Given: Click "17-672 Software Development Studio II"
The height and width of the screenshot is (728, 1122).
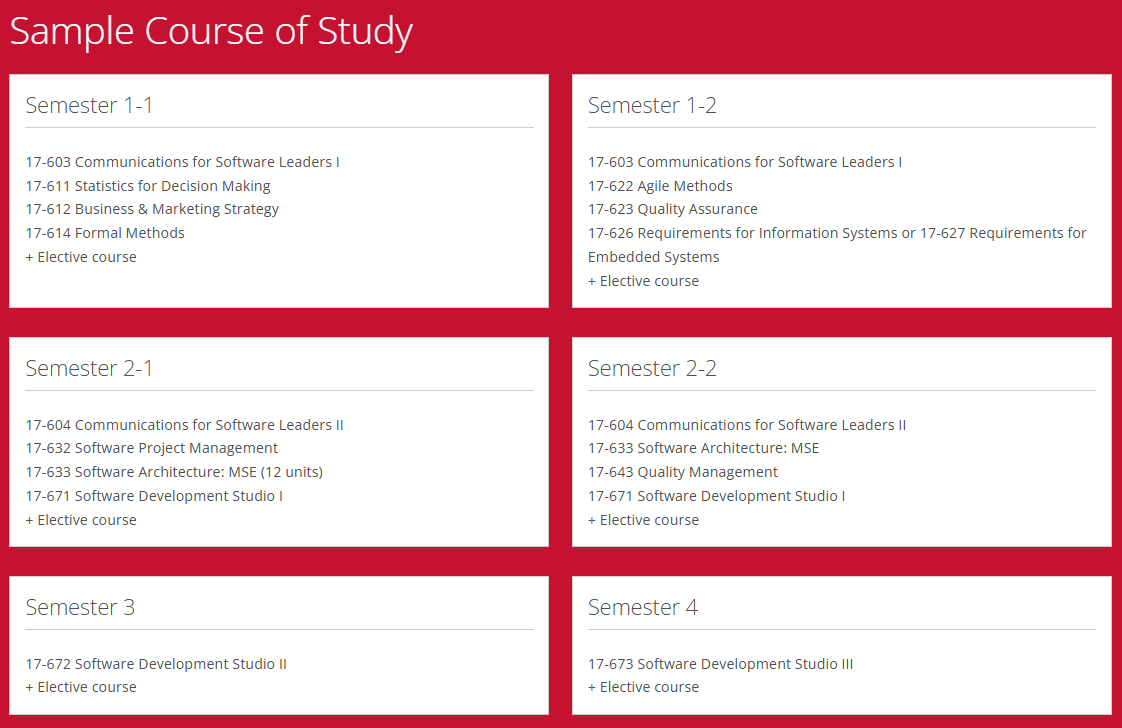Looking at the screenshot, I should coord(156,664).
